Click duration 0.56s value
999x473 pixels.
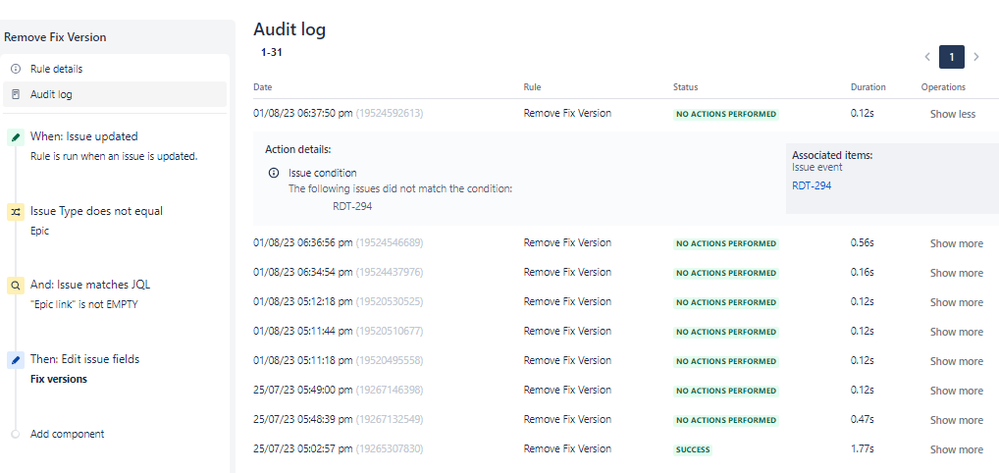862,243
